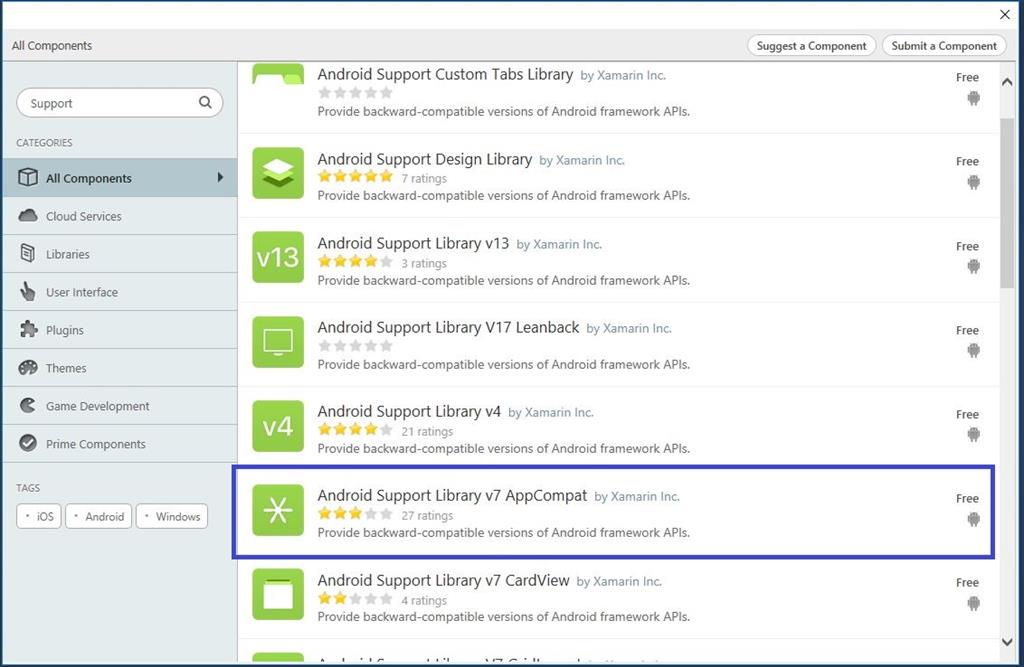Filter by the iOS tag
Image resolution: width=1024 pixels, height=667 pixels.
39,516
